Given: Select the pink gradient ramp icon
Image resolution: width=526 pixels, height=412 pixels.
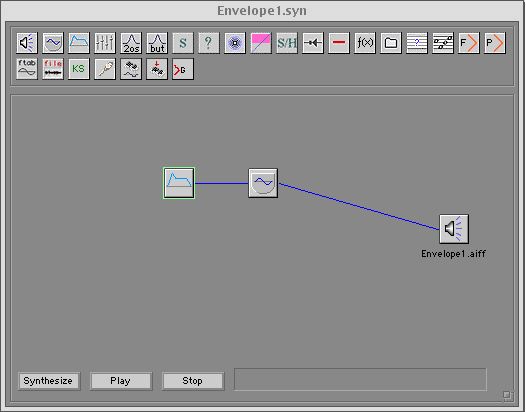Looking at the screenshot, I should pyautogui.click(x=261, y=43).
